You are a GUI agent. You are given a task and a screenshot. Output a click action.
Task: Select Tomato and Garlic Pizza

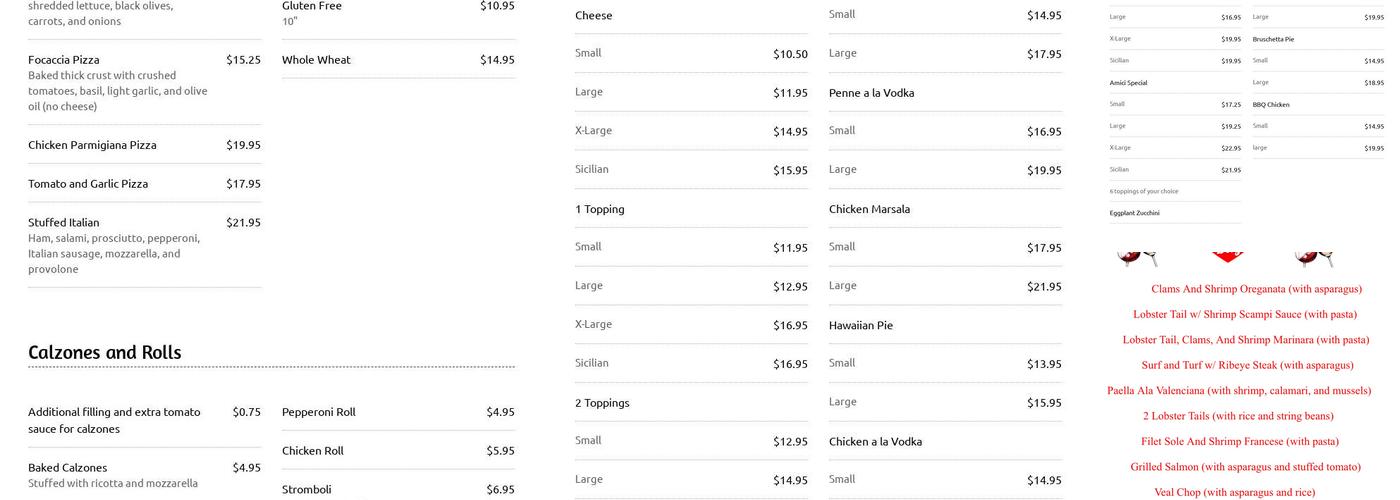(88, 184)
